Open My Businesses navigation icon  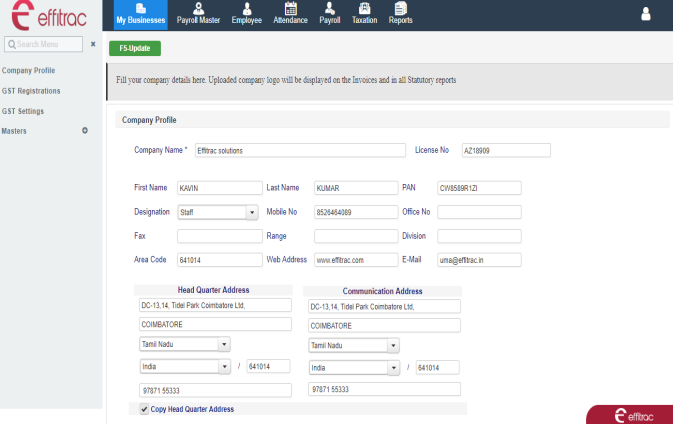point(139,9)
